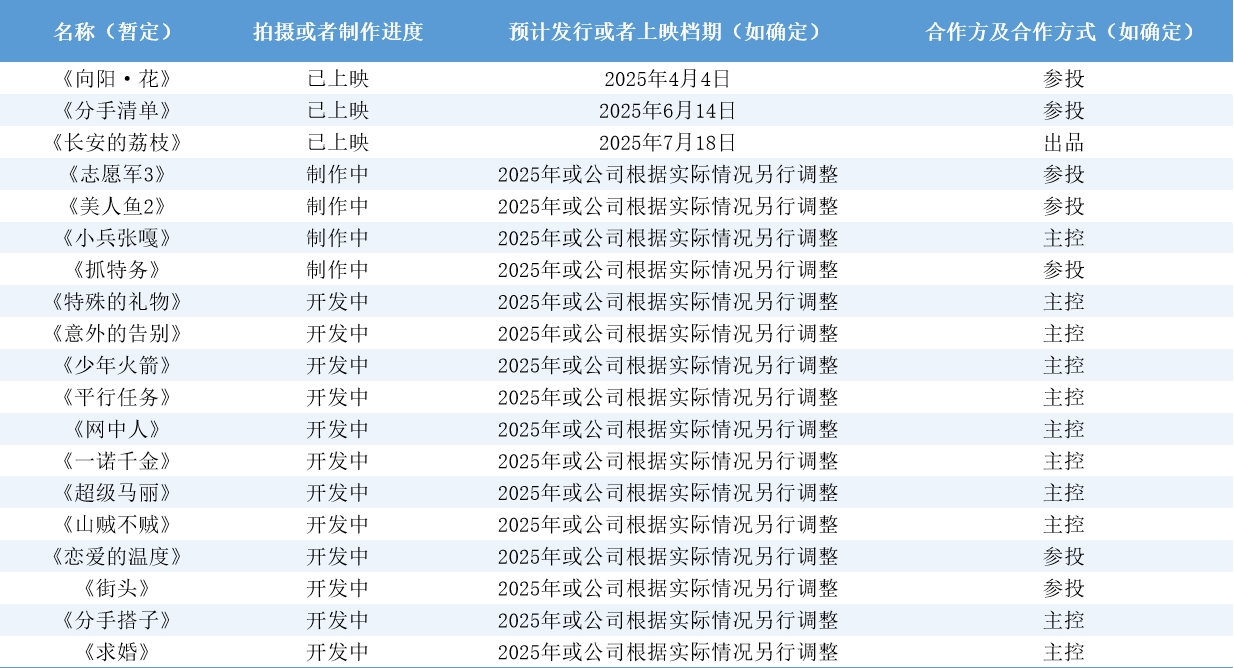Click 参投 in the 《街头》 row
The width and height of the screenshot is (1234, 668).
point(1063,588)
